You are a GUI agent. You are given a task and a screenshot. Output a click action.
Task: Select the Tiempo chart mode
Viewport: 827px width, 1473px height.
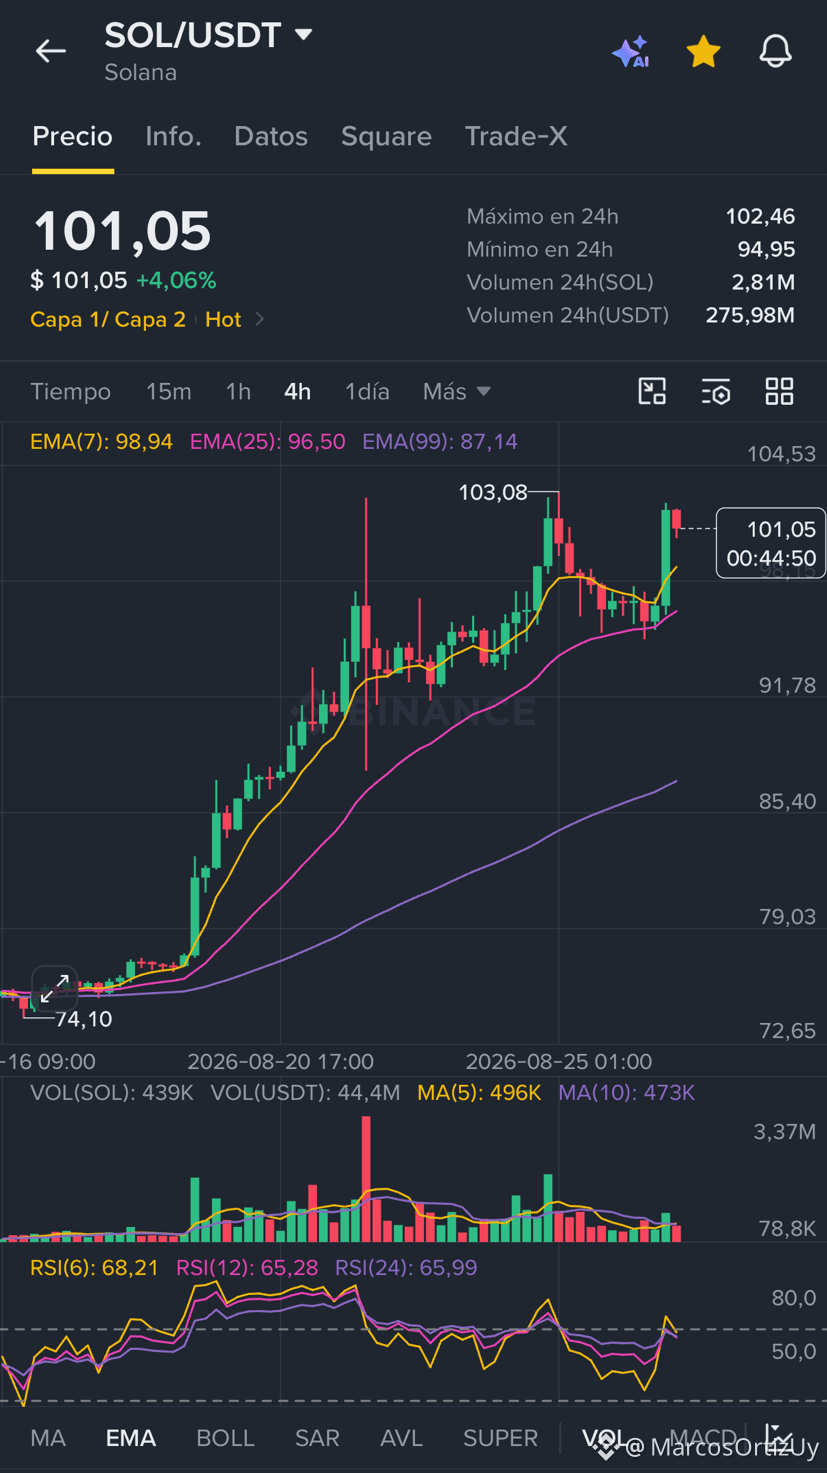[70, 391]
